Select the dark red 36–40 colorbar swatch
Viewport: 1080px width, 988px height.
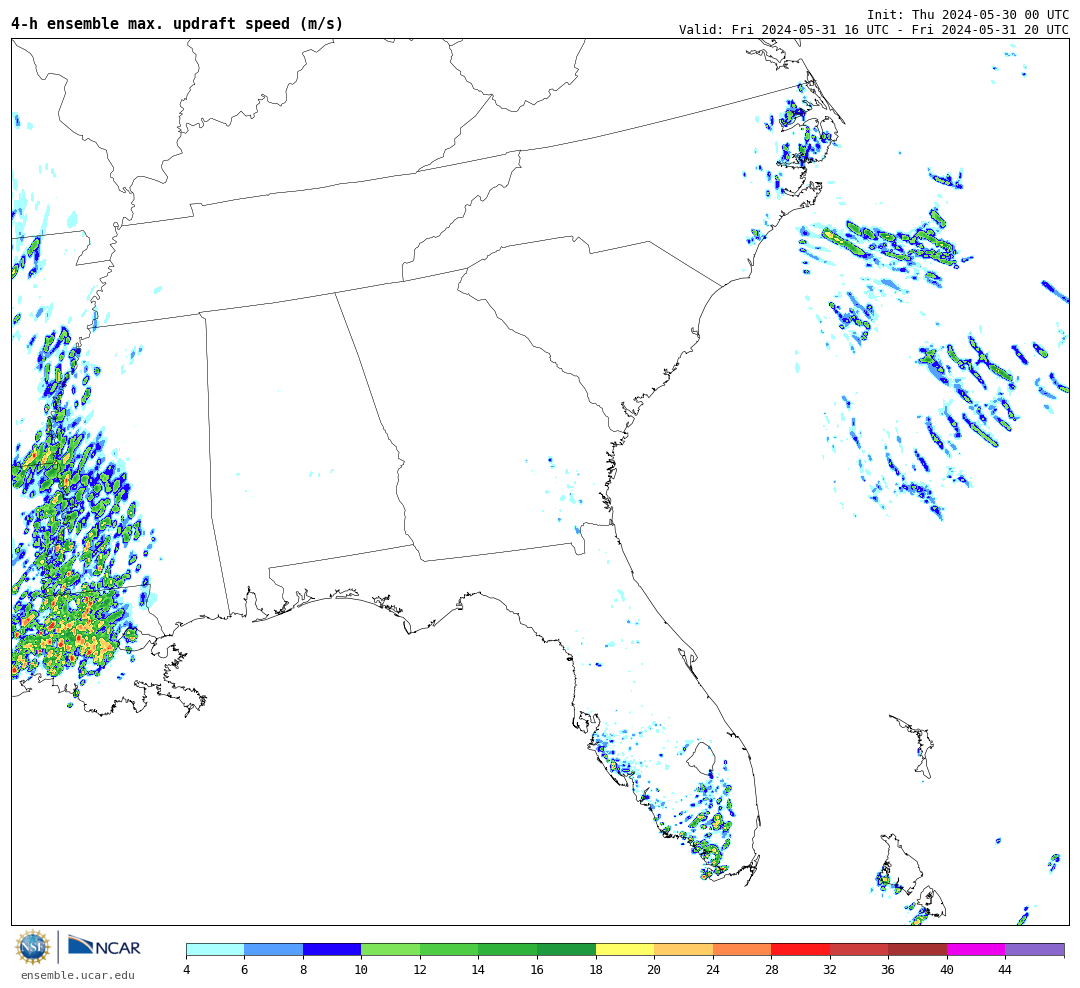pyautogui.click(x=917, y=949)
